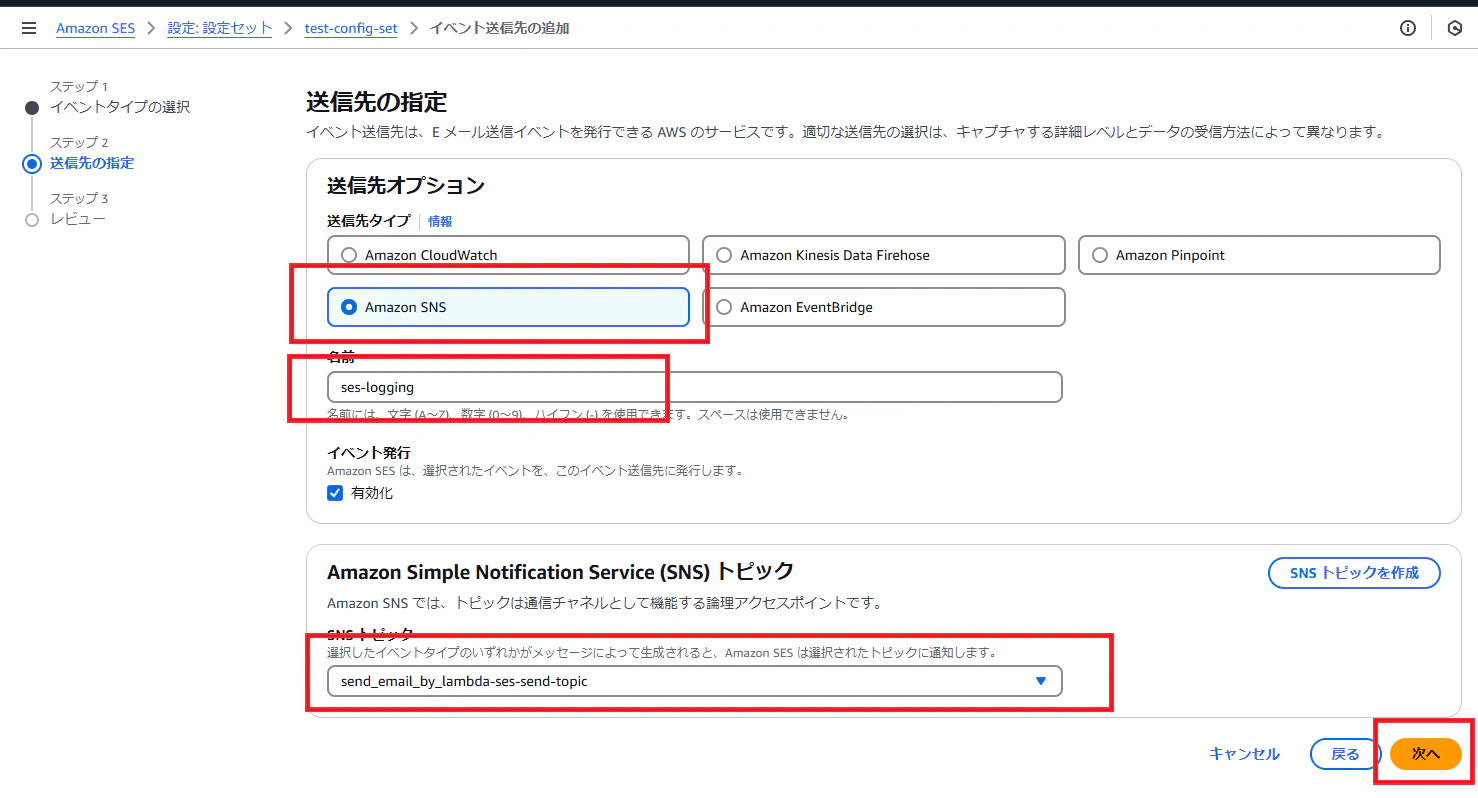The image size is (1478, 798).
Task: Open the info panel icon
Action: (x=1408, y=28)
